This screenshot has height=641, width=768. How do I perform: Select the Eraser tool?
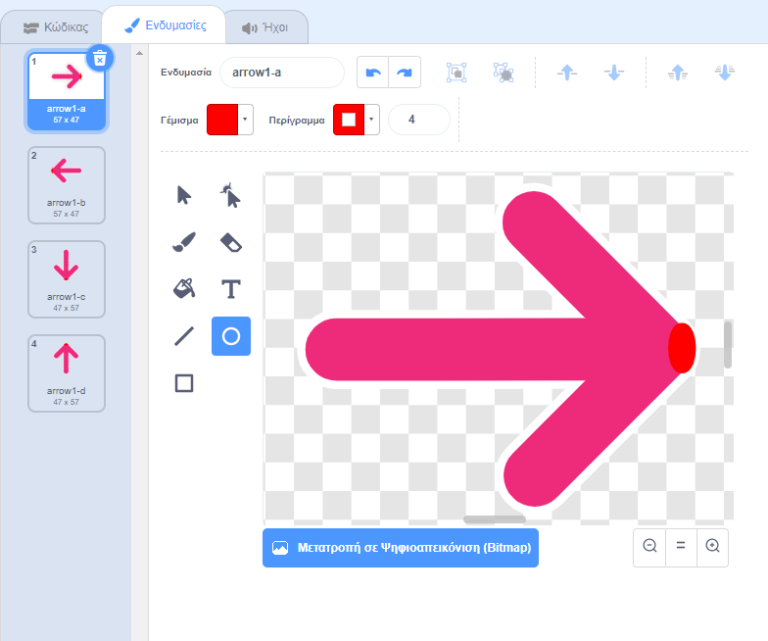[231, 242]
